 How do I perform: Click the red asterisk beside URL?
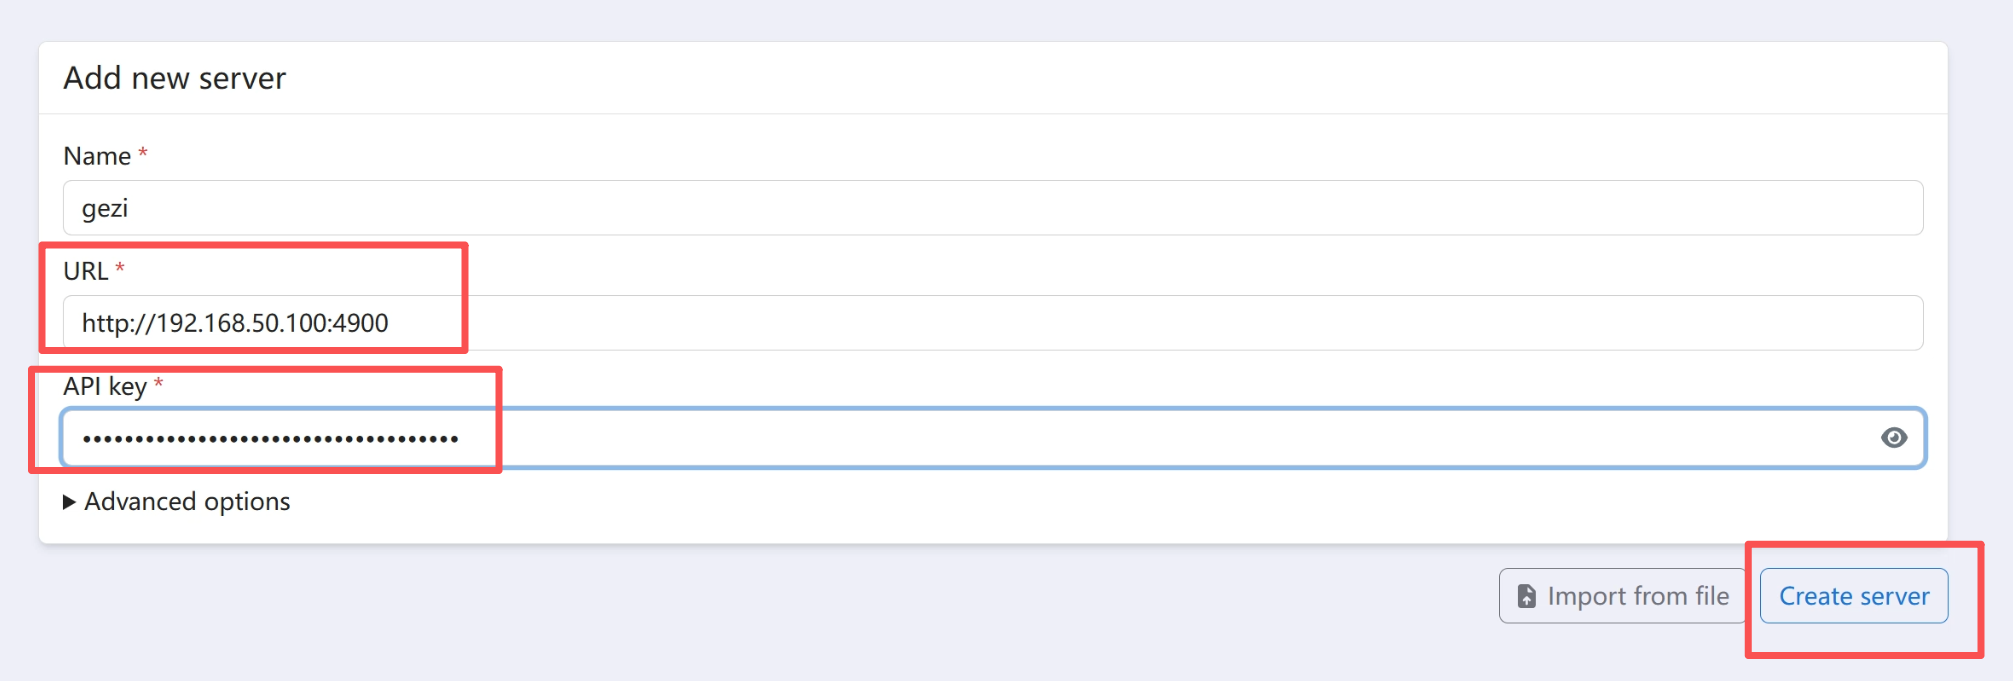(x=120, y=269)
